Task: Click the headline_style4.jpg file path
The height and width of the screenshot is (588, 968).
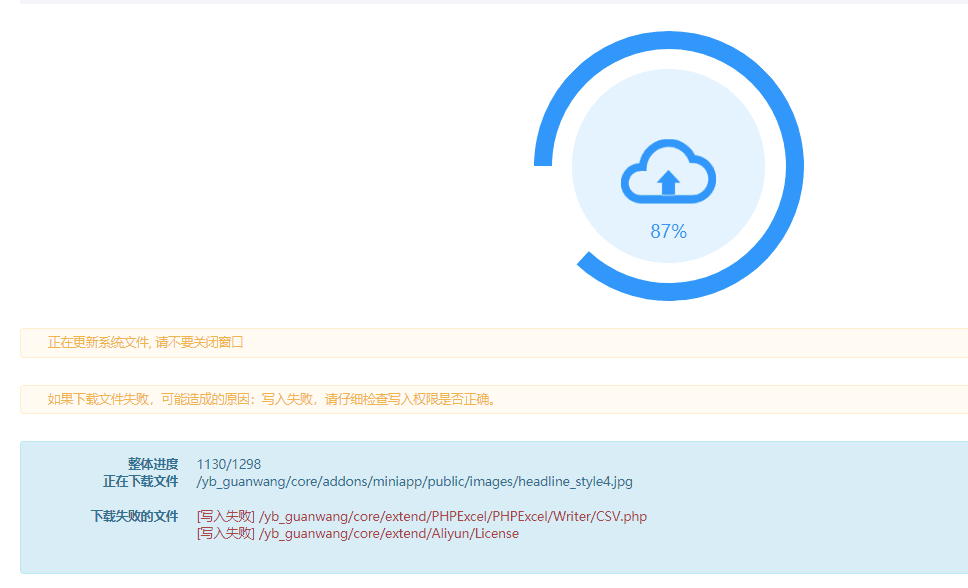Action: 415,482
